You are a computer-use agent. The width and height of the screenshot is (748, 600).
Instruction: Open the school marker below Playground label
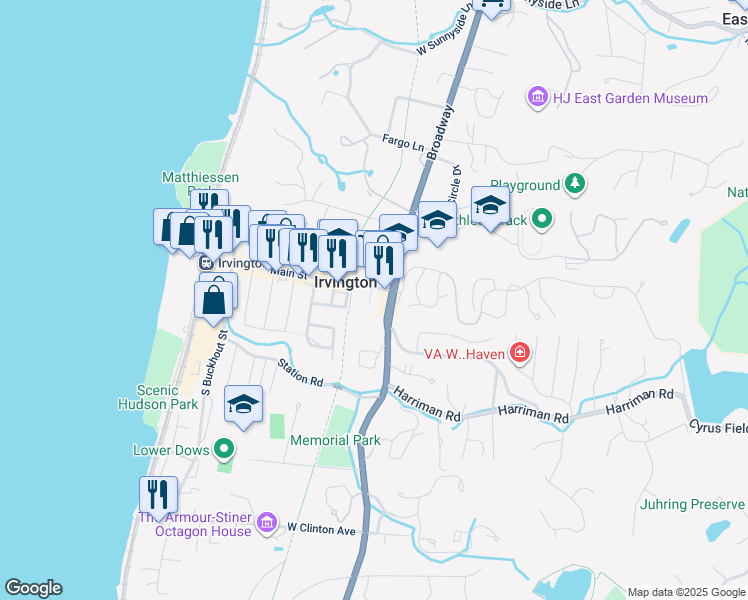click(489, 206)
